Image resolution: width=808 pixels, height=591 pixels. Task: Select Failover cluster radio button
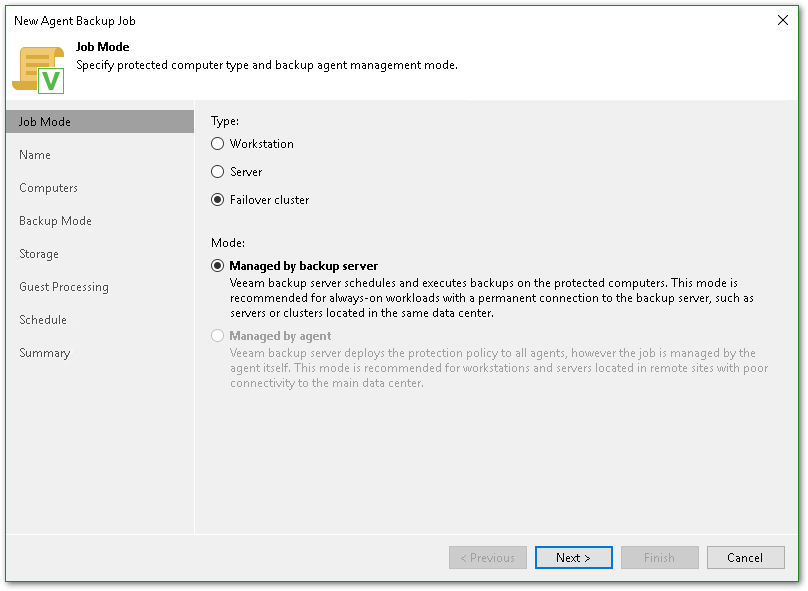[x=218, y=200]
